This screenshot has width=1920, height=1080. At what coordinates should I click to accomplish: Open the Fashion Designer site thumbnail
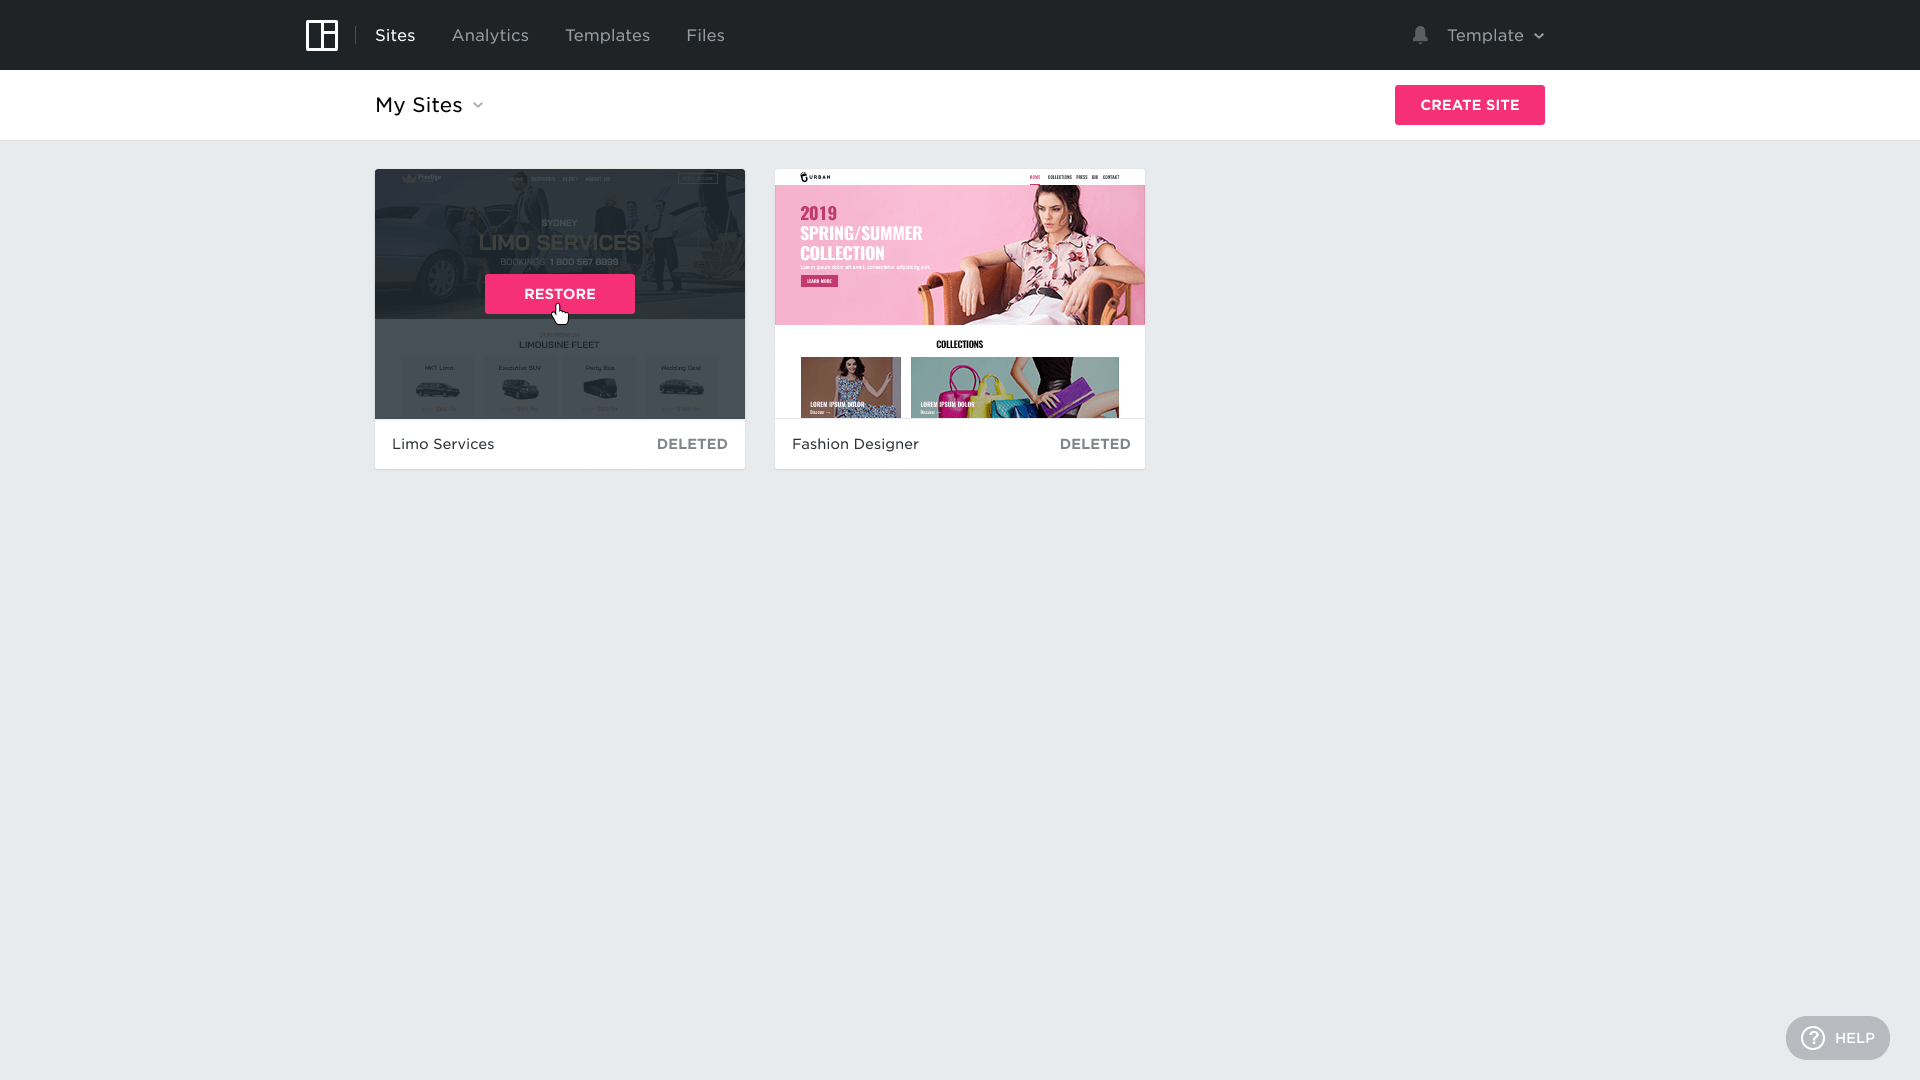click(960, 293)
